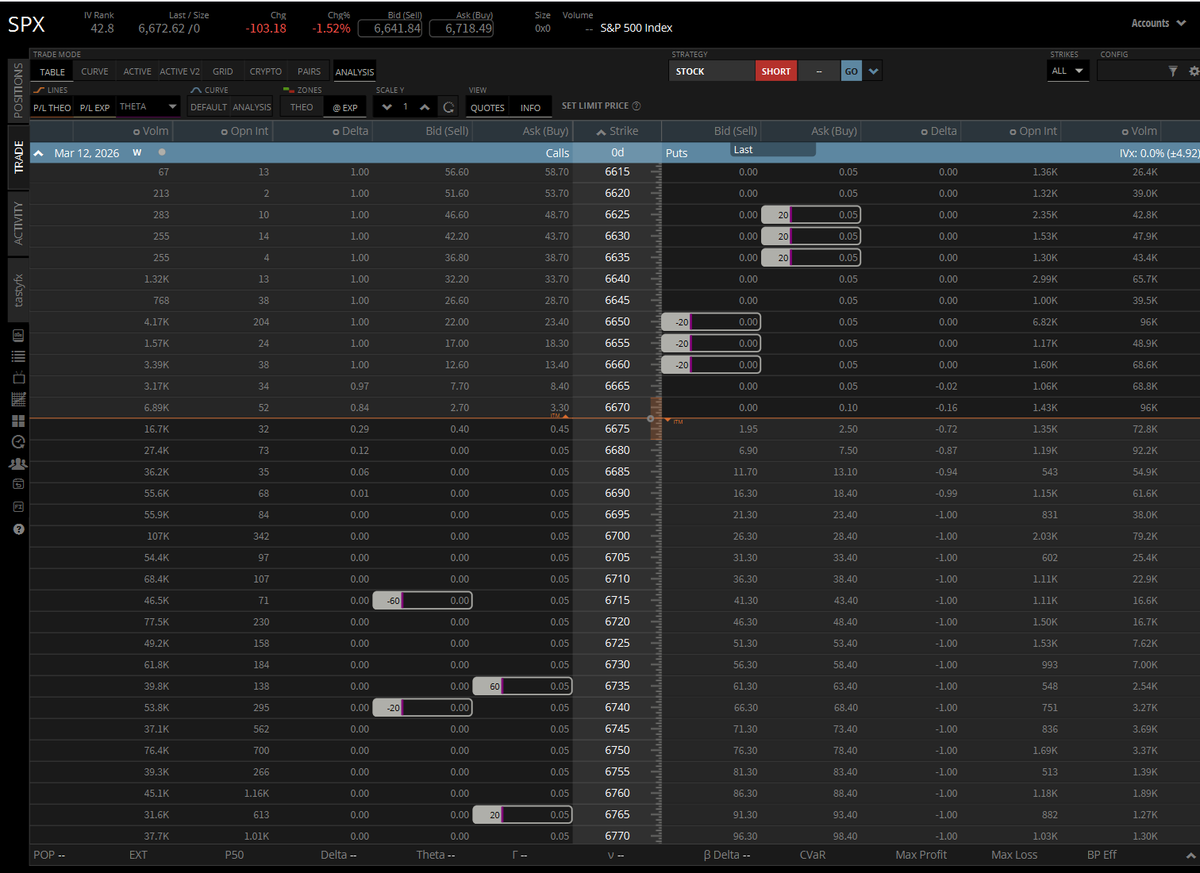The width and height of the screenshot is (1200, 873).
Task: Expand the bottom status bar up arrow
Action: coord(1190,855)
